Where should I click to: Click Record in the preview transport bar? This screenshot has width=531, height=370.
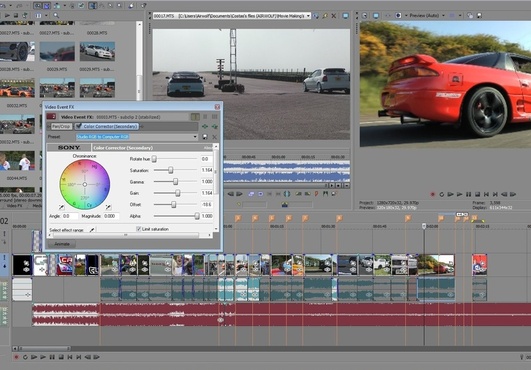[432, 194]
